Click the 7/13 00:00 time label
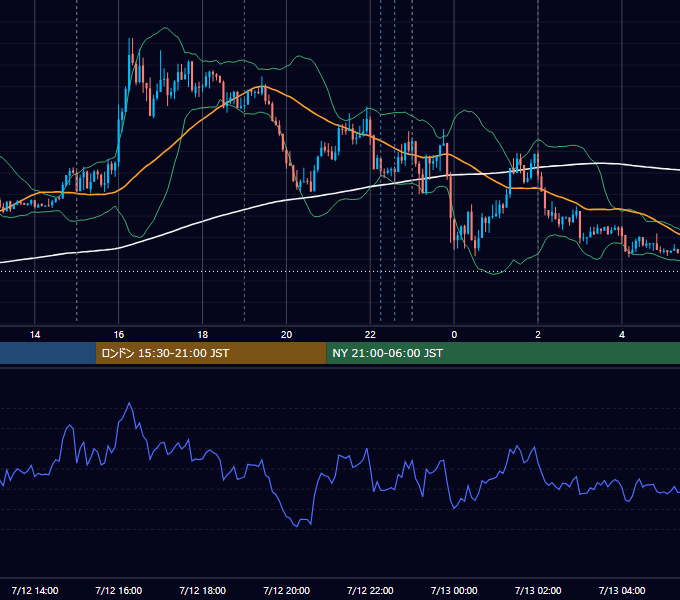The width and height of the screenshot is (680, 600). (x=454, y=590)
